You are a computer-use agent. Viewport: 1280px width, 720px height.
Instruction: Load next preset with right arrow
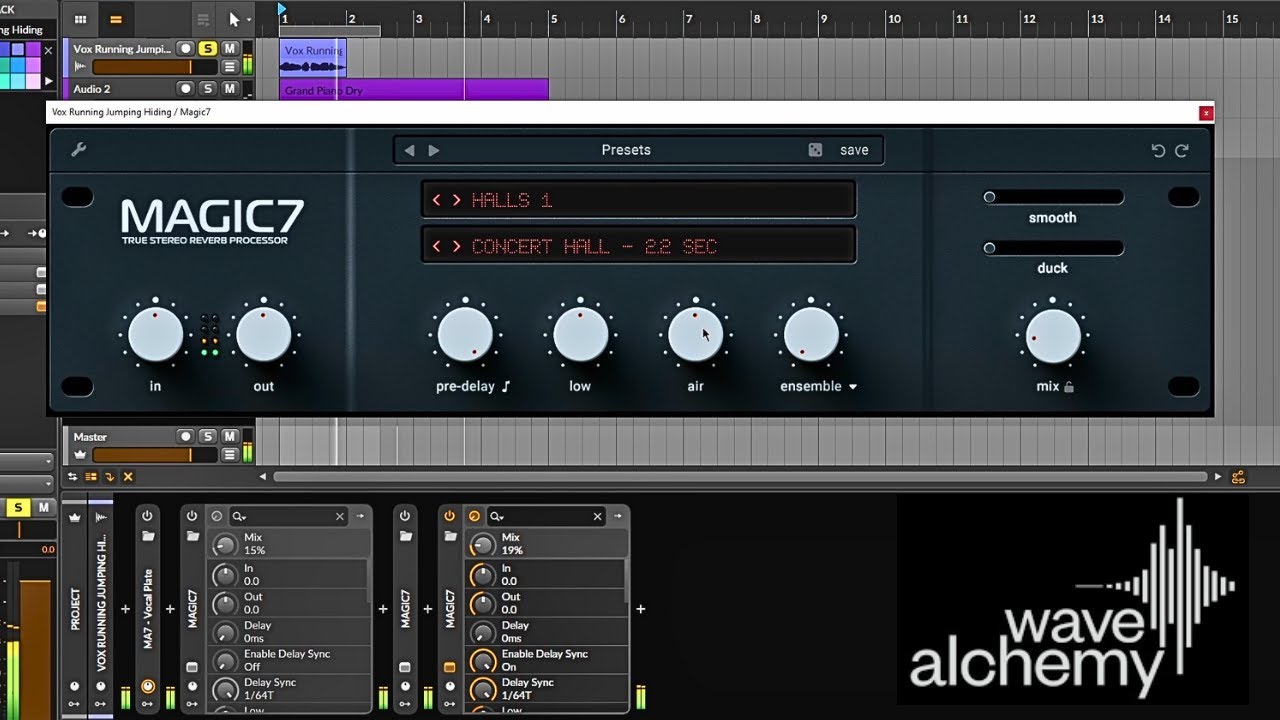pyautogui.click(x=433, y=150)
